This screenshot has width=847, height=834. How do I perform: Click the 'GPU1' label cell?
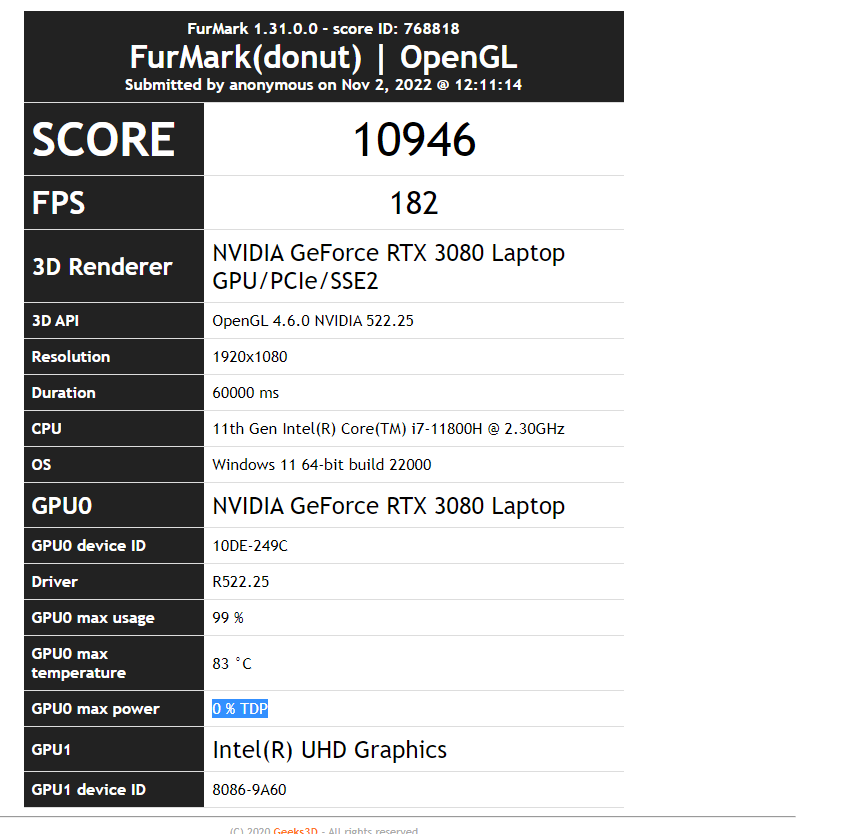pos(114,750)
